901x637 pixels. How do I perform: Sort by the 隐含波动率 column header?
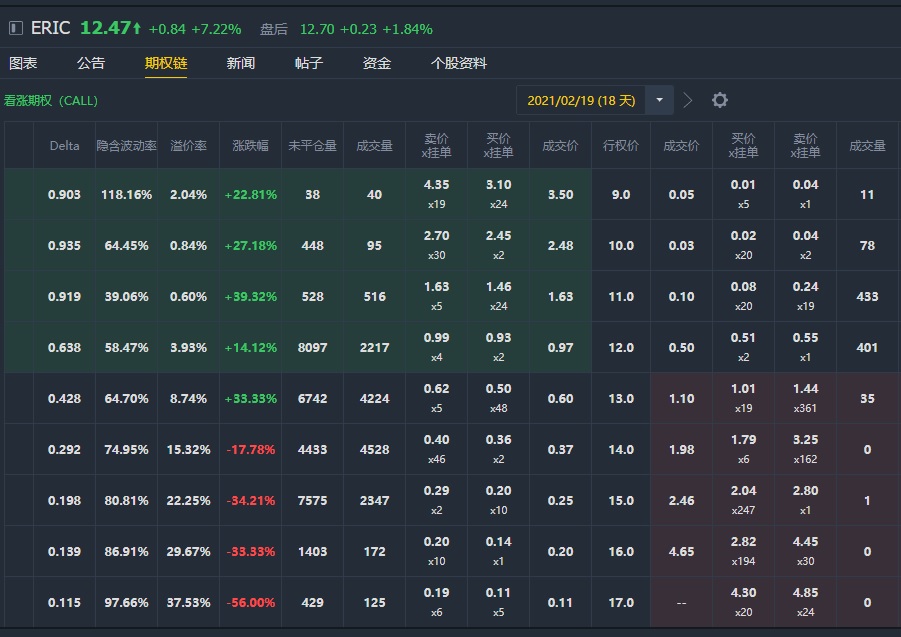coord(126,146)
